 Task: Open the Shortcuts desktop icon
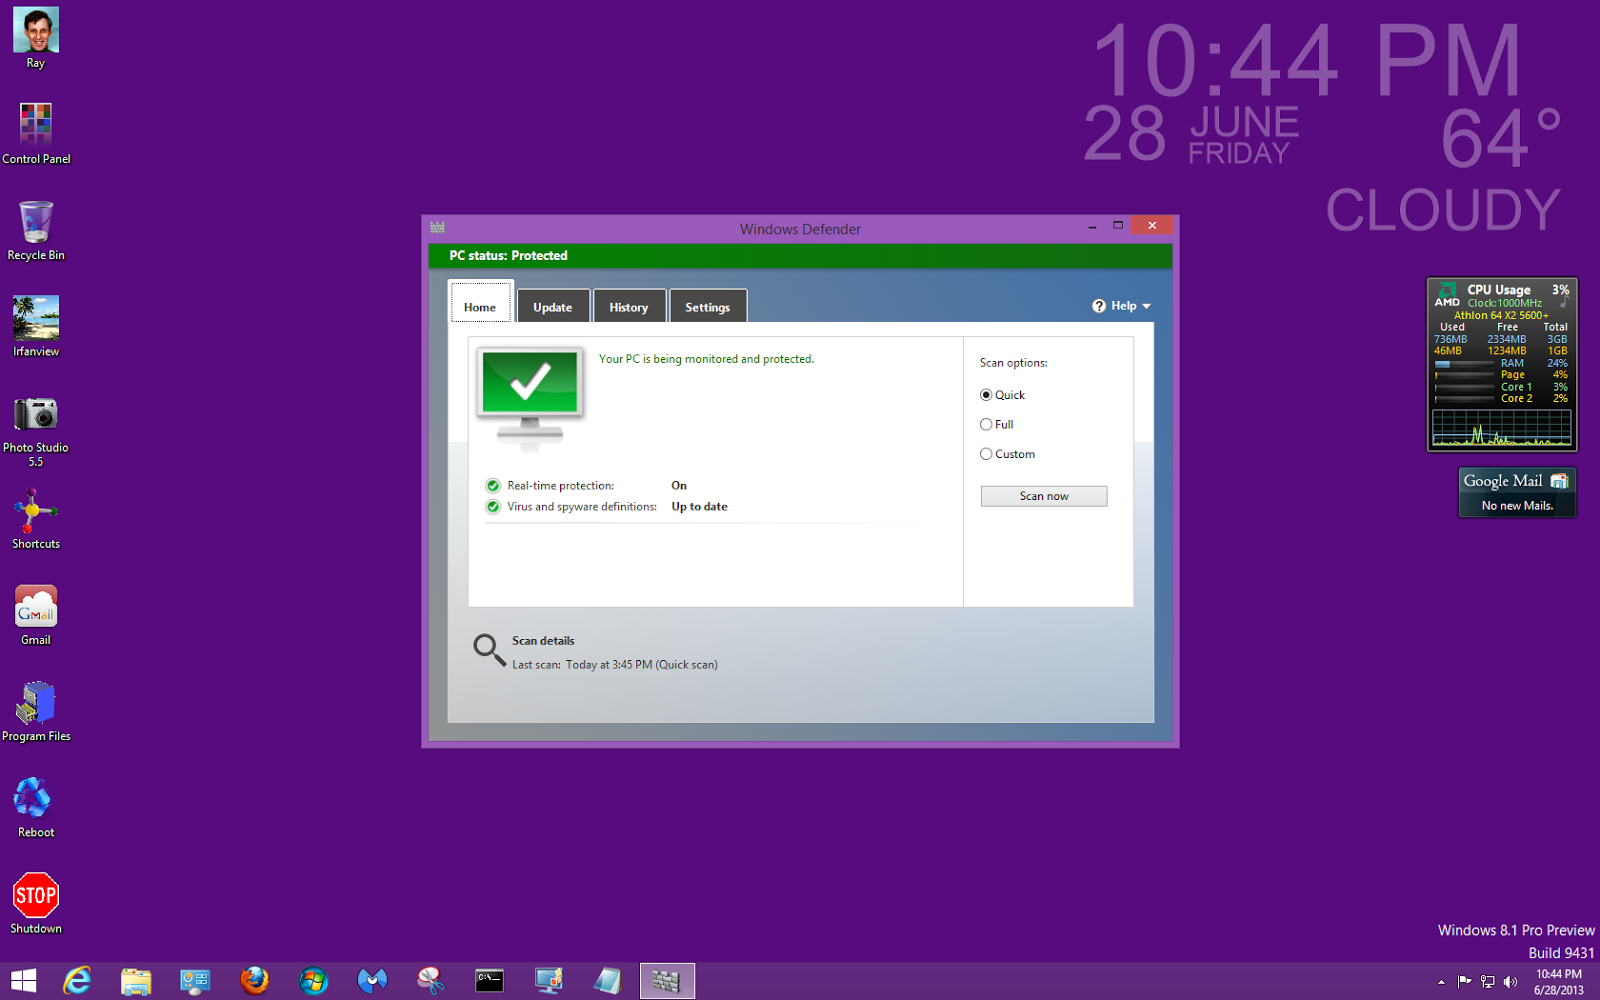click(x=36, y=519)
